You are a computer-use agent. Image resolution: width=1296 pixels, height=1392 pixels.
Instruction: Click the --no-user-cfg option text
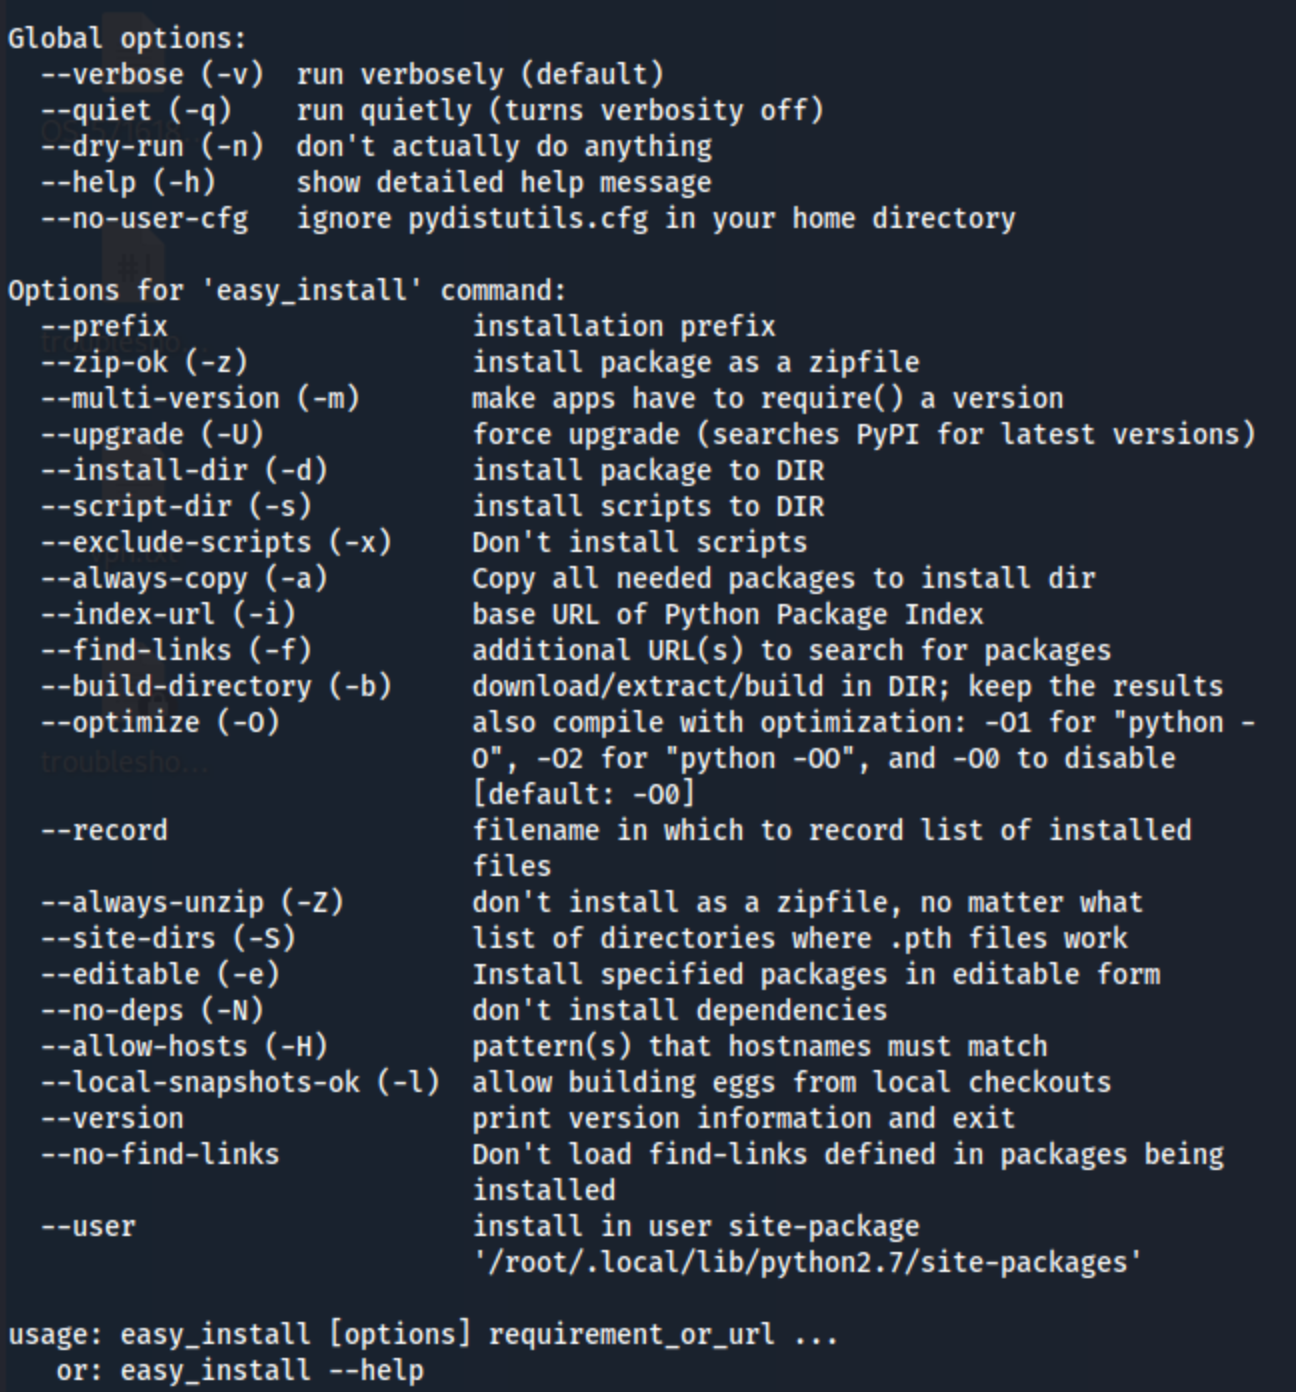pyautogui.click(x=144, y=219)
